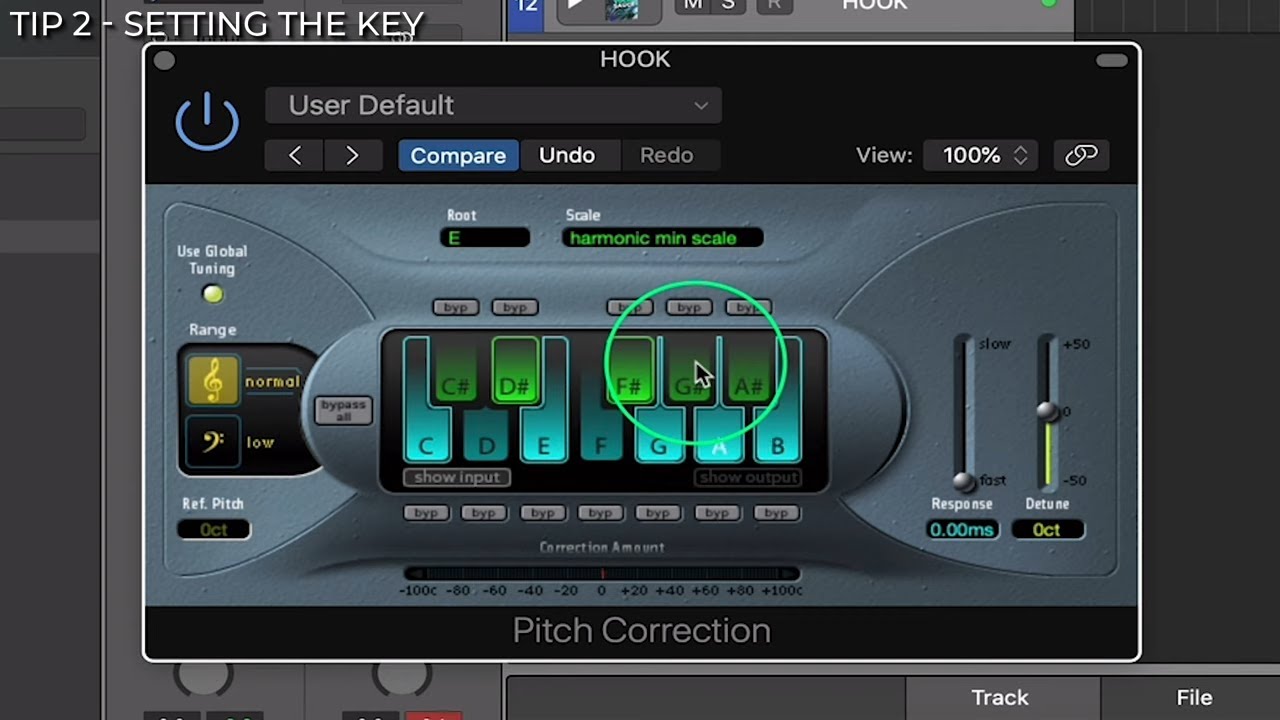Click the Undo button
This screenshot has height=720, width=1280.
click(567, 155)
